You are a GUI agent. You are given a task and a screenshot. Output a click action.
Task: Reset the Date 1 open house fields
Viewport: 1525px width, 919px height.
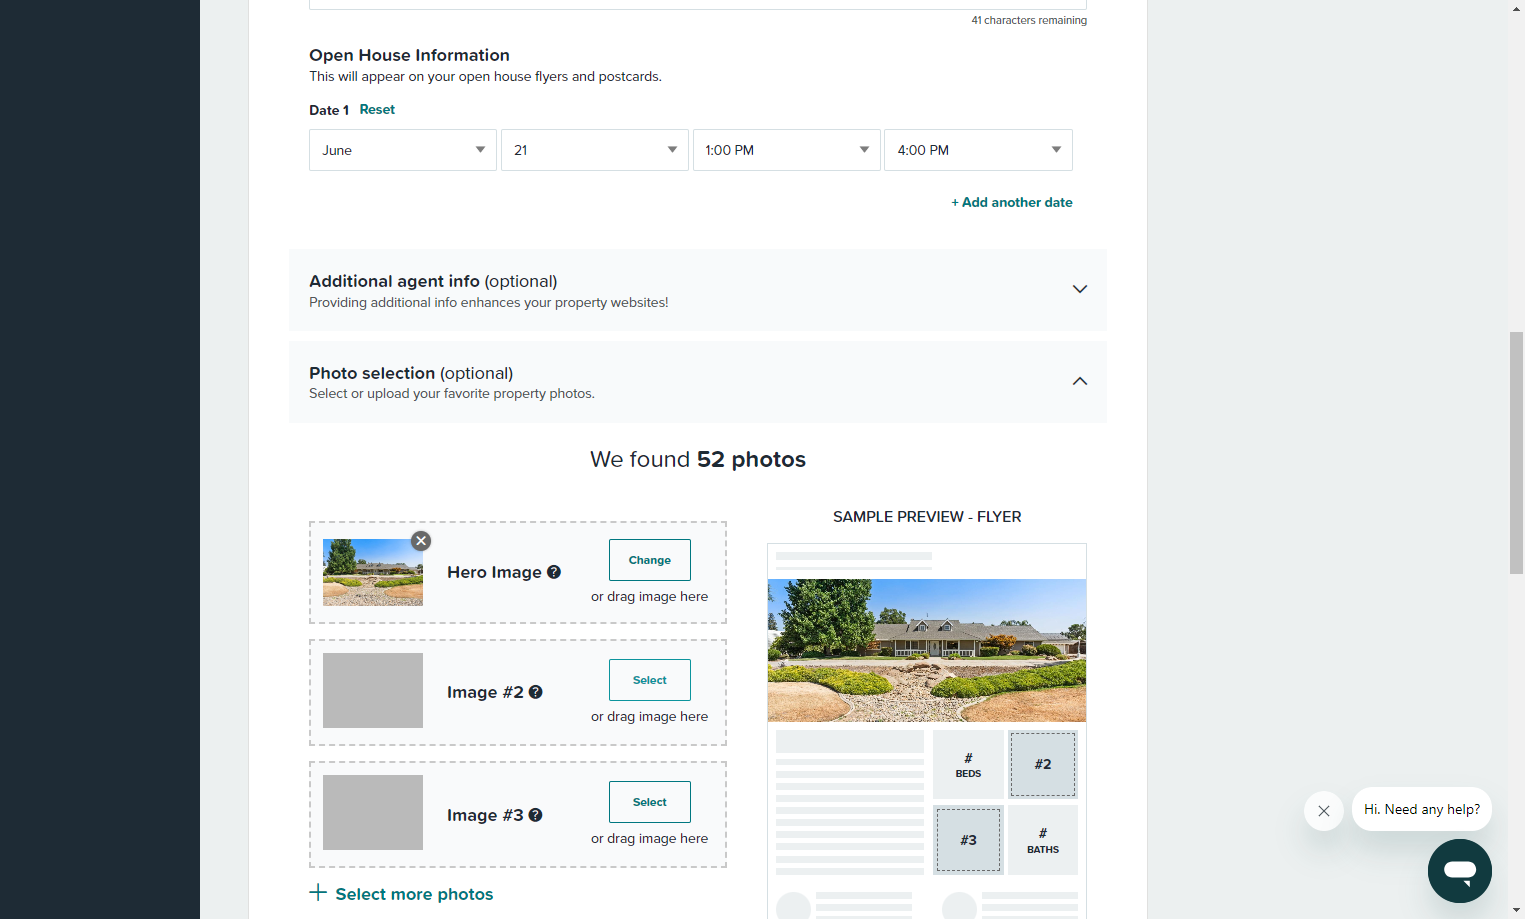pyautogui.click(x=377, y=110)
